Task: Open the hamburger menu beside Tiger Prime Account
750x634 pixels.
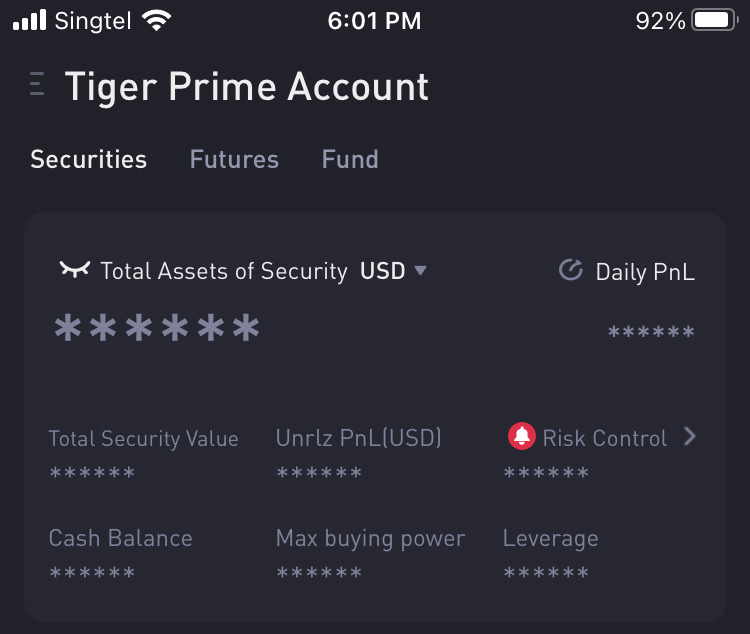Action: coord(37,84)
